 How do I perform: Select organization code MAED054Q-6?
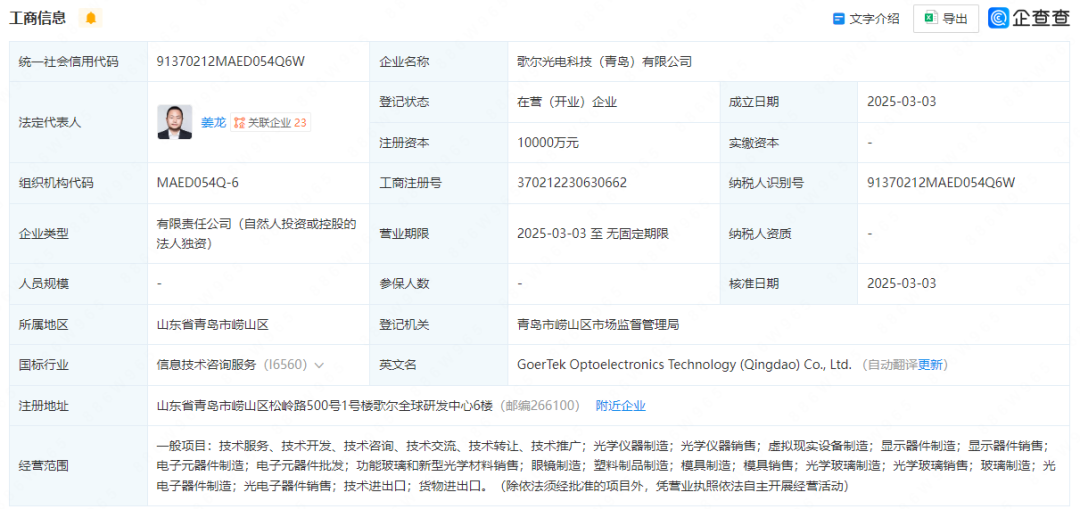198,183
